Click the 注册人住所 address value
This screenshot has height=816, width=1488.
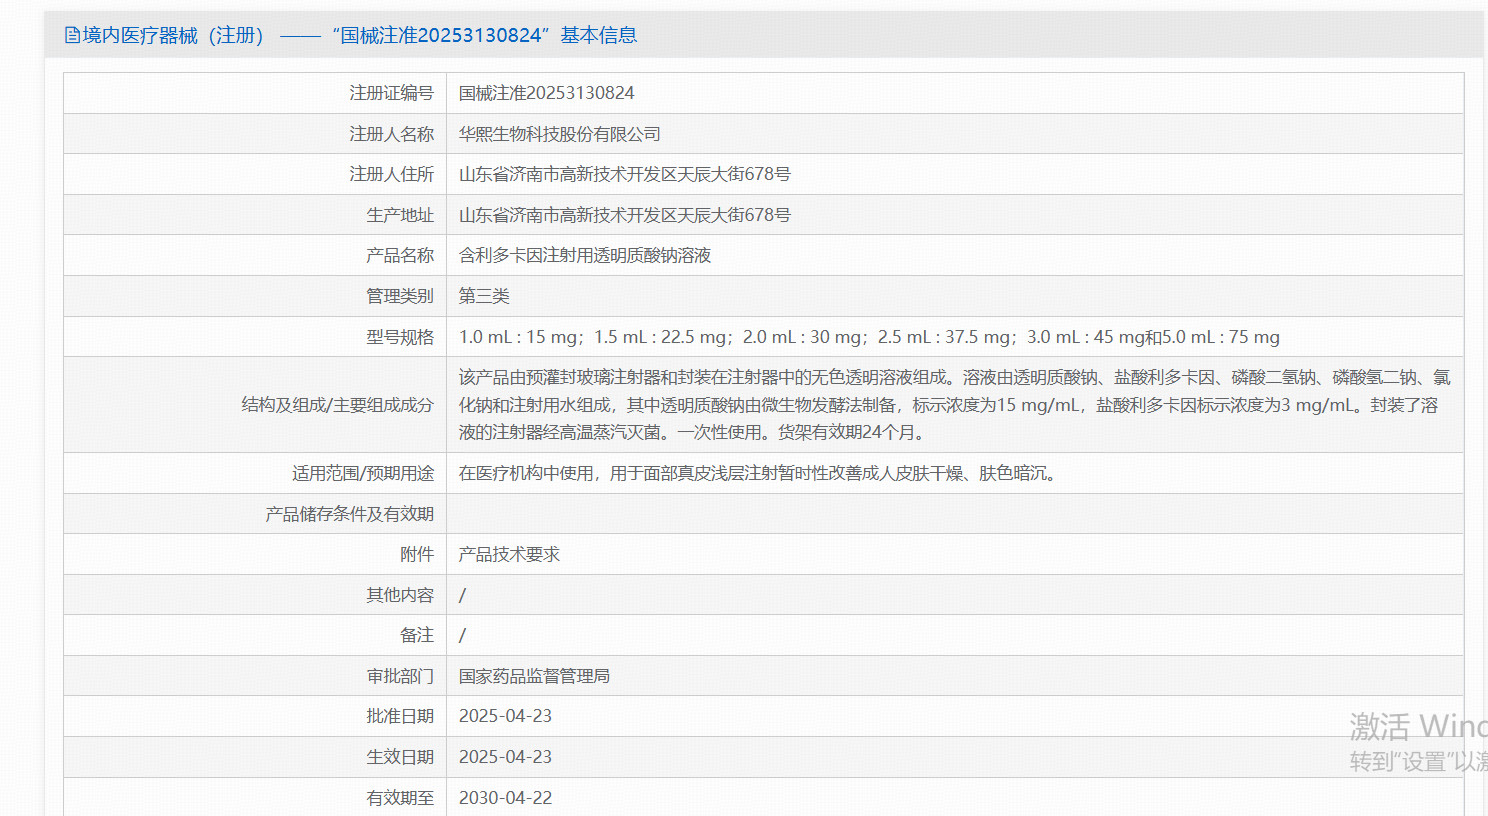[624, 174]
